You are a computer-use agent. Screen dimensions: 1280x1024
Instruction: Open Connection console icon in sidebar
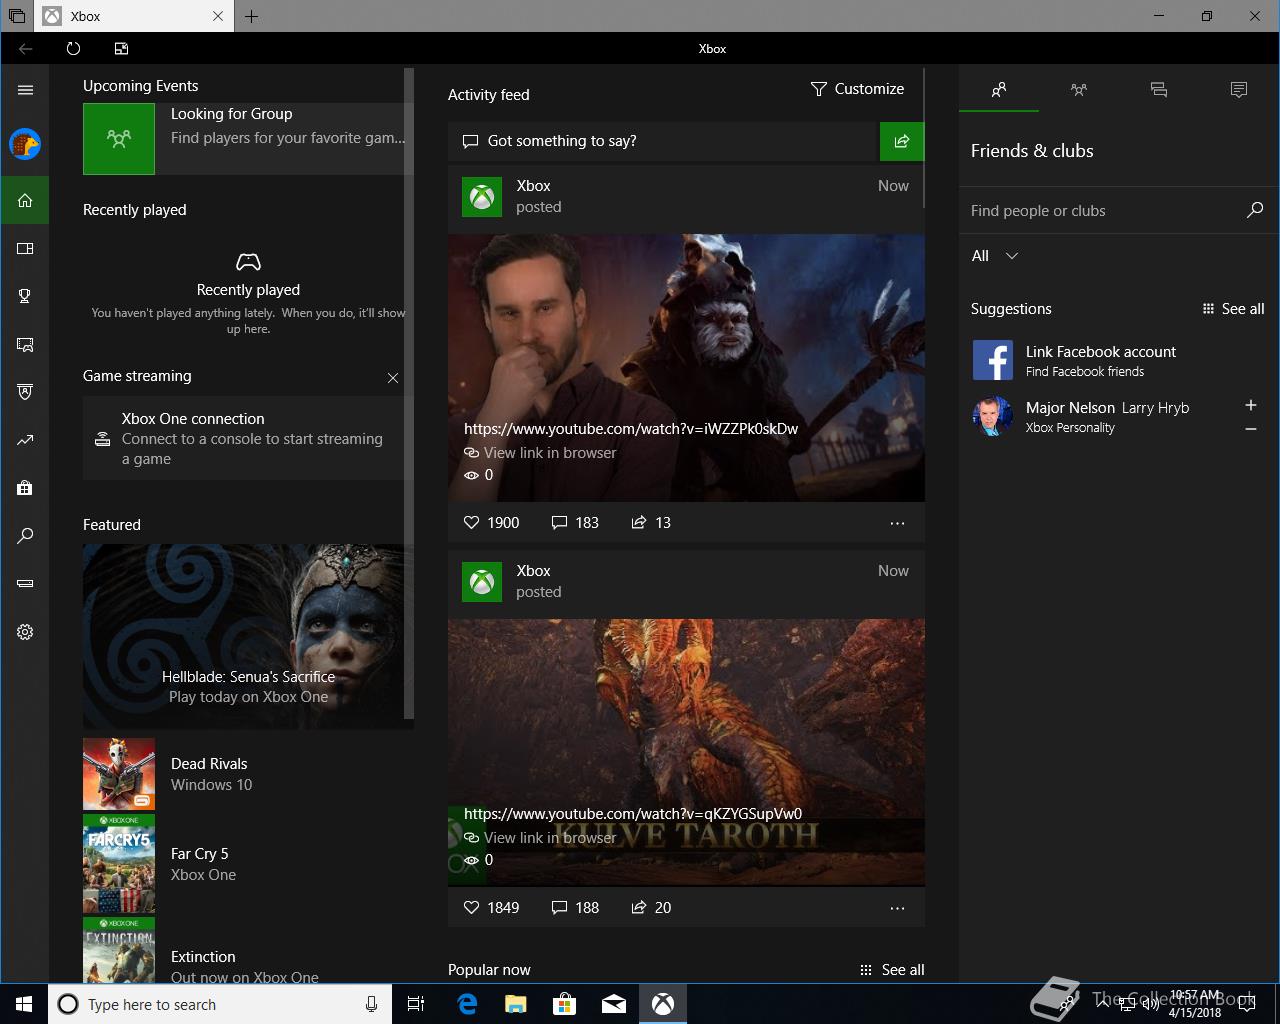[25, 584]
